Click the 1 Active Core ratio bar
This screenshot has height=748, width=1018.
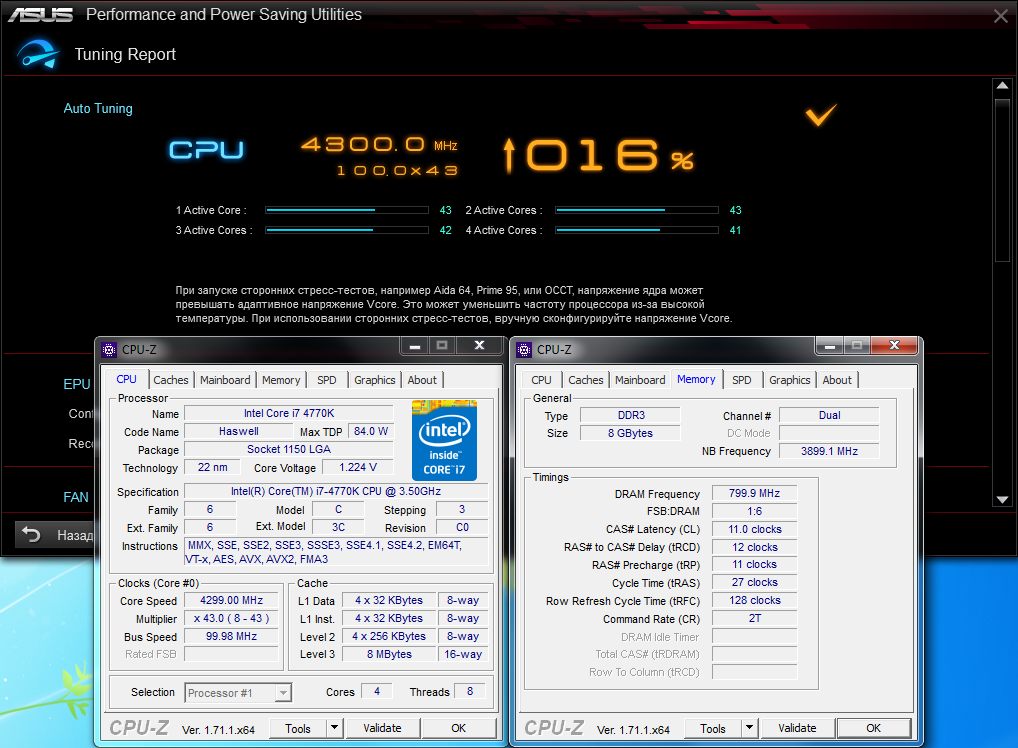(346, 211)
